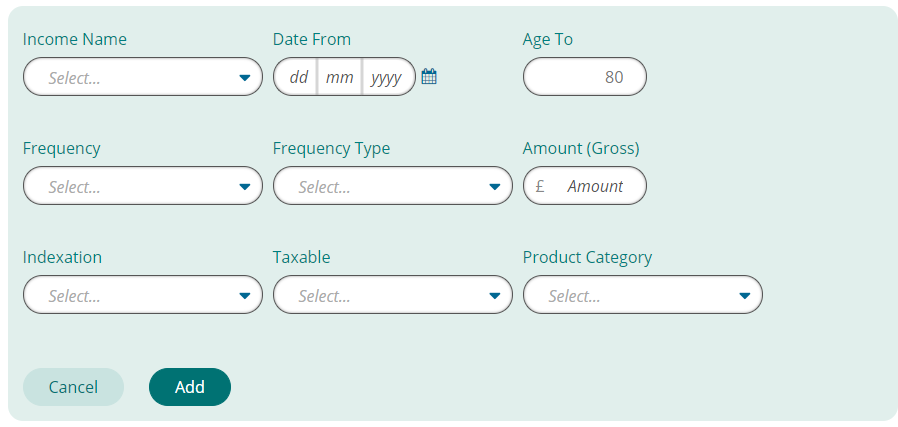This screenshot has width=898, height=427.
Task: Click the Add button
Action: point(190,387)
